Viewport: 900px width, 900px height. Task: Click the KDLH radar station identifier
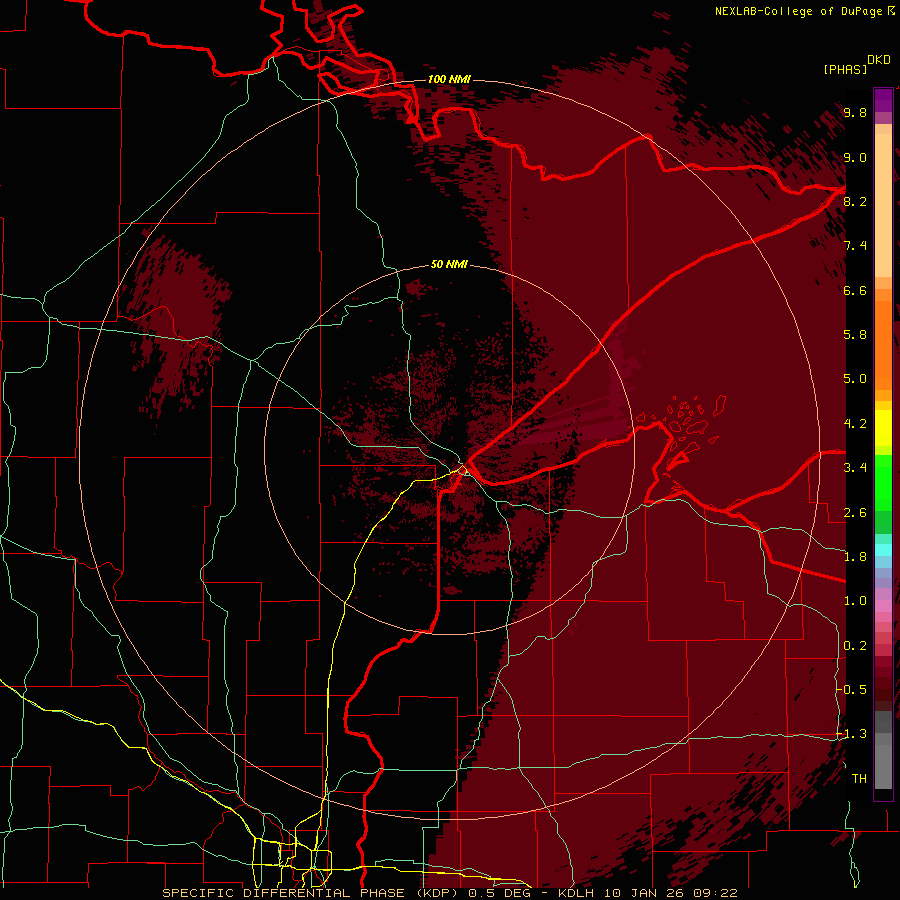(x=579, y=893)
